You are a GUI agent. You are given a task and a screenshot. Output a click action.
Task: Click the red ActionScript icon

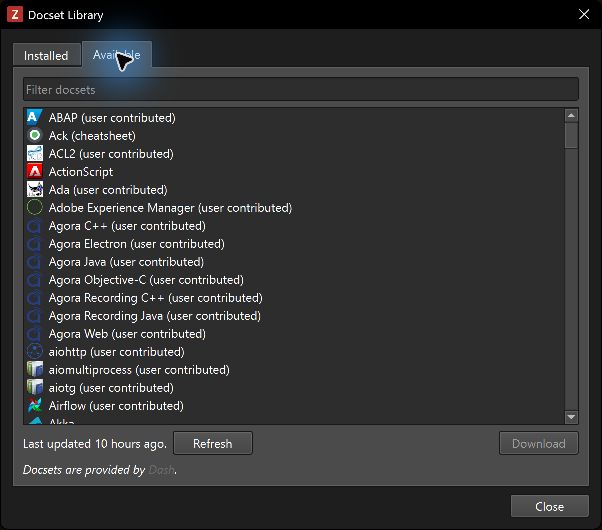pyautogui.click(x=35, y=171)
